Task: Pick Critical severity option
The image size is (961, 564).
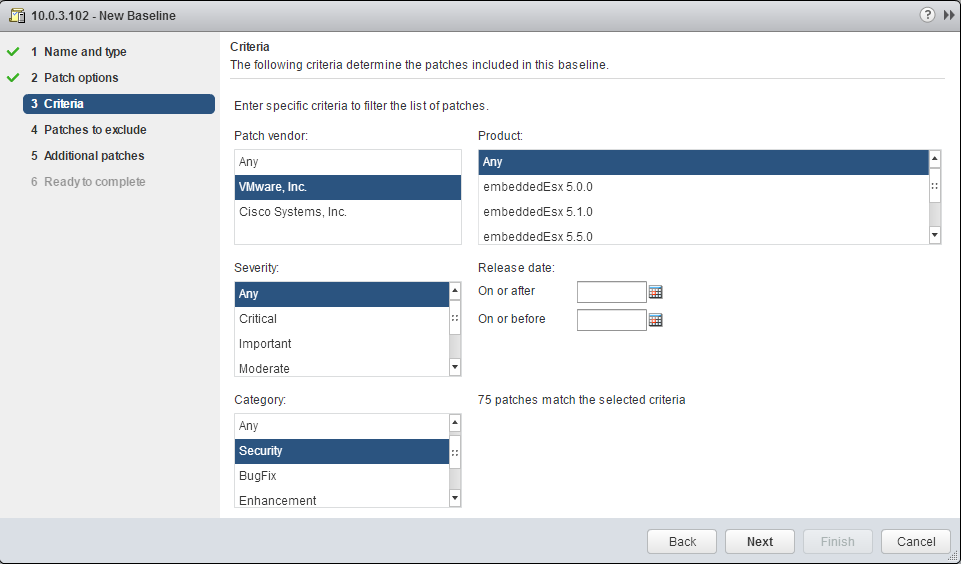Action: 258,319
